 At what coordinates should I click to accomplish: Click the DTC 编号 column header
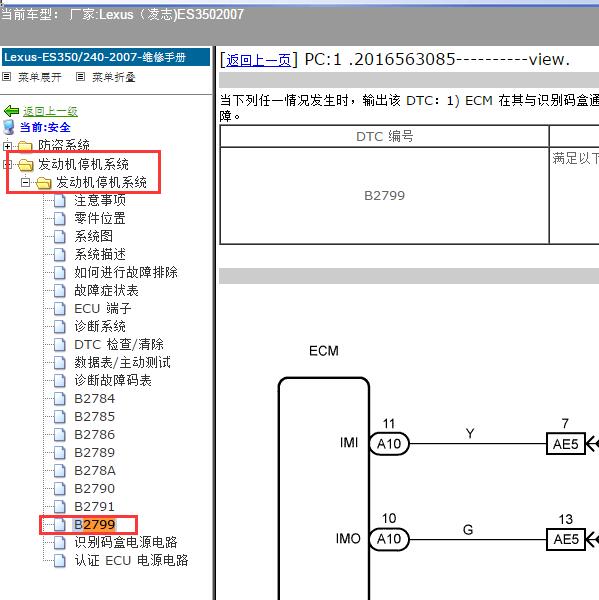[x=384, y=136]
